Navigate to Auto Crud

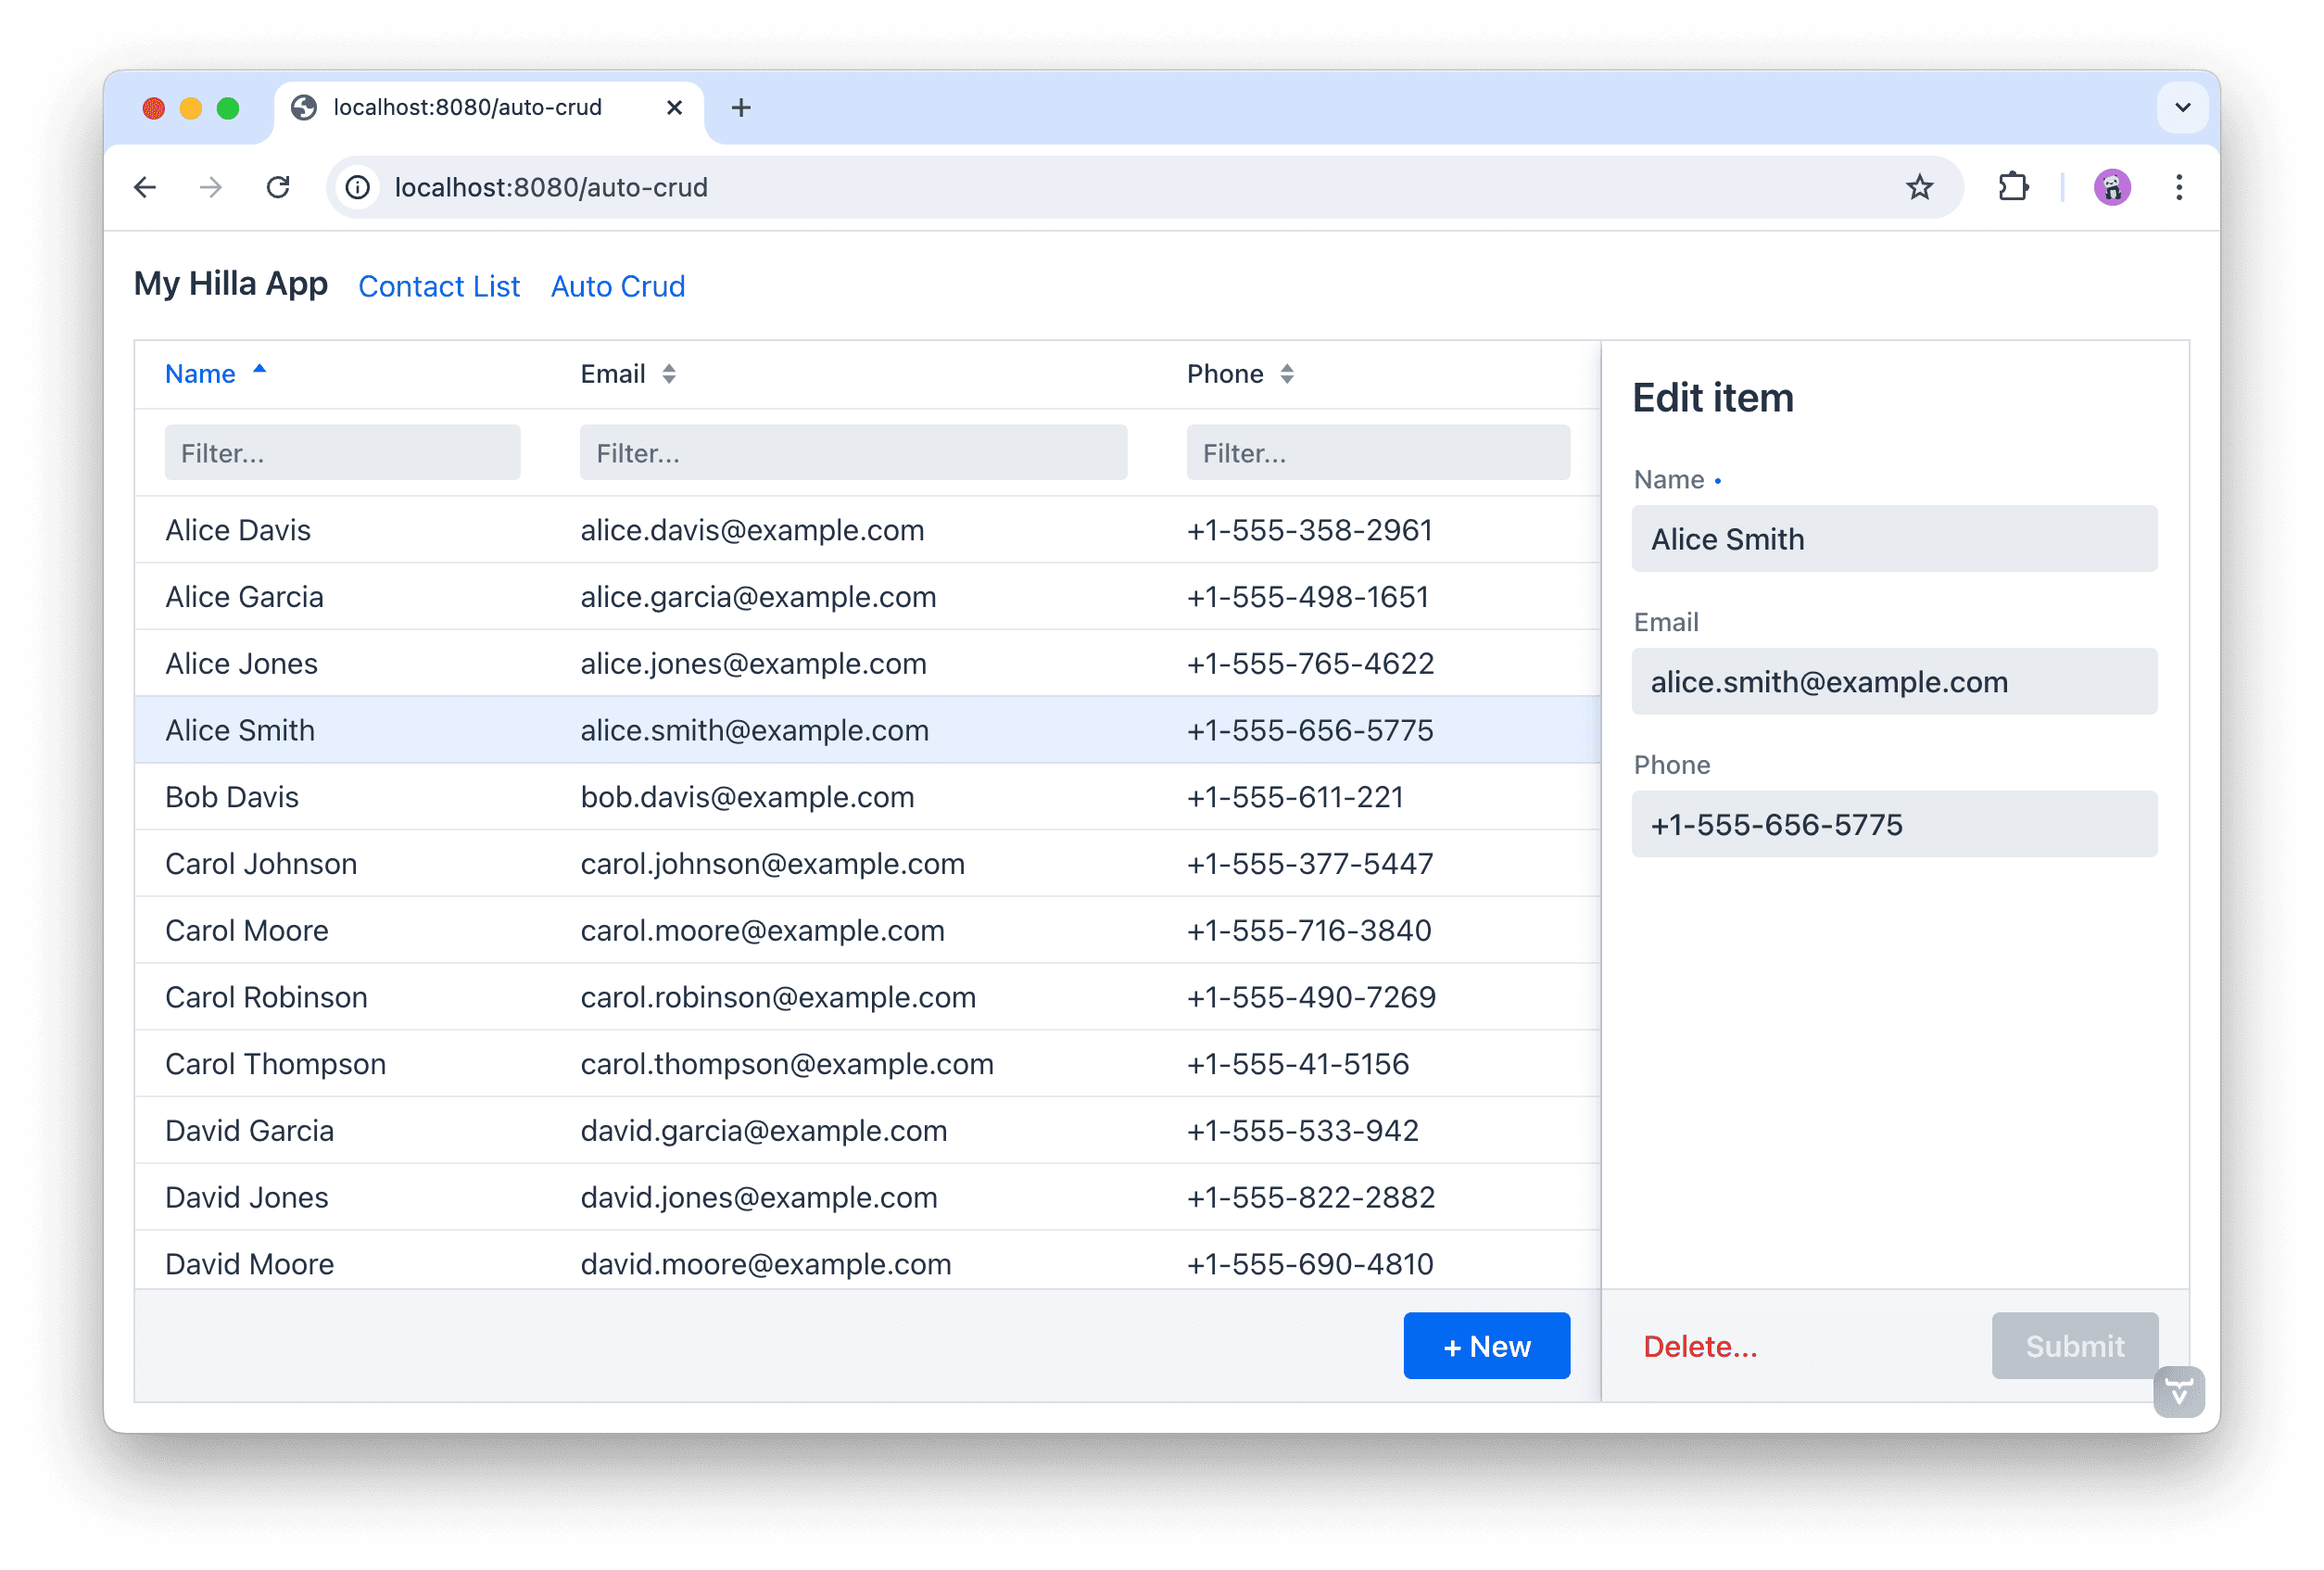coord(617,287)
